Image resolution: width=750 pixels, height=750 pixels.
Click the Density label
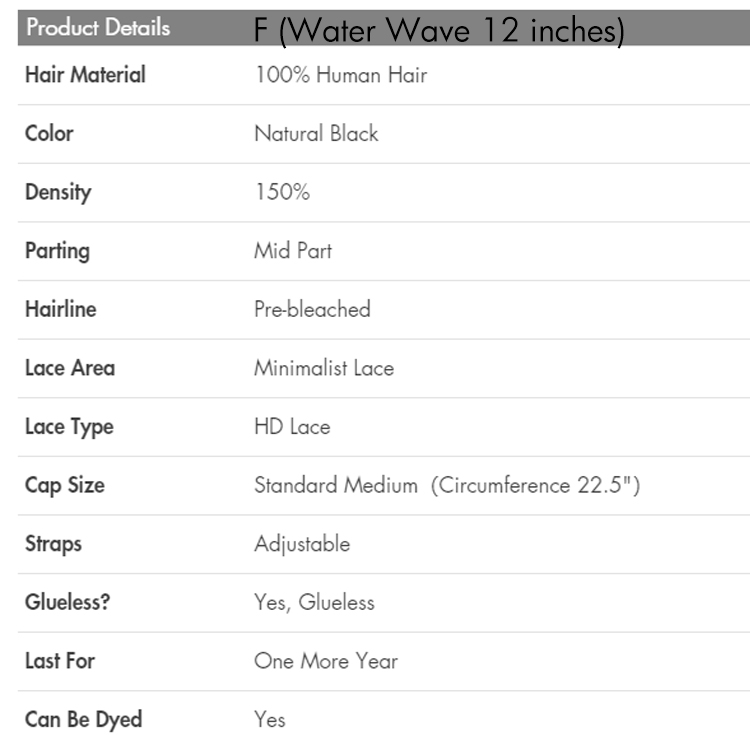pyautogui.click(x=58, y=192)
